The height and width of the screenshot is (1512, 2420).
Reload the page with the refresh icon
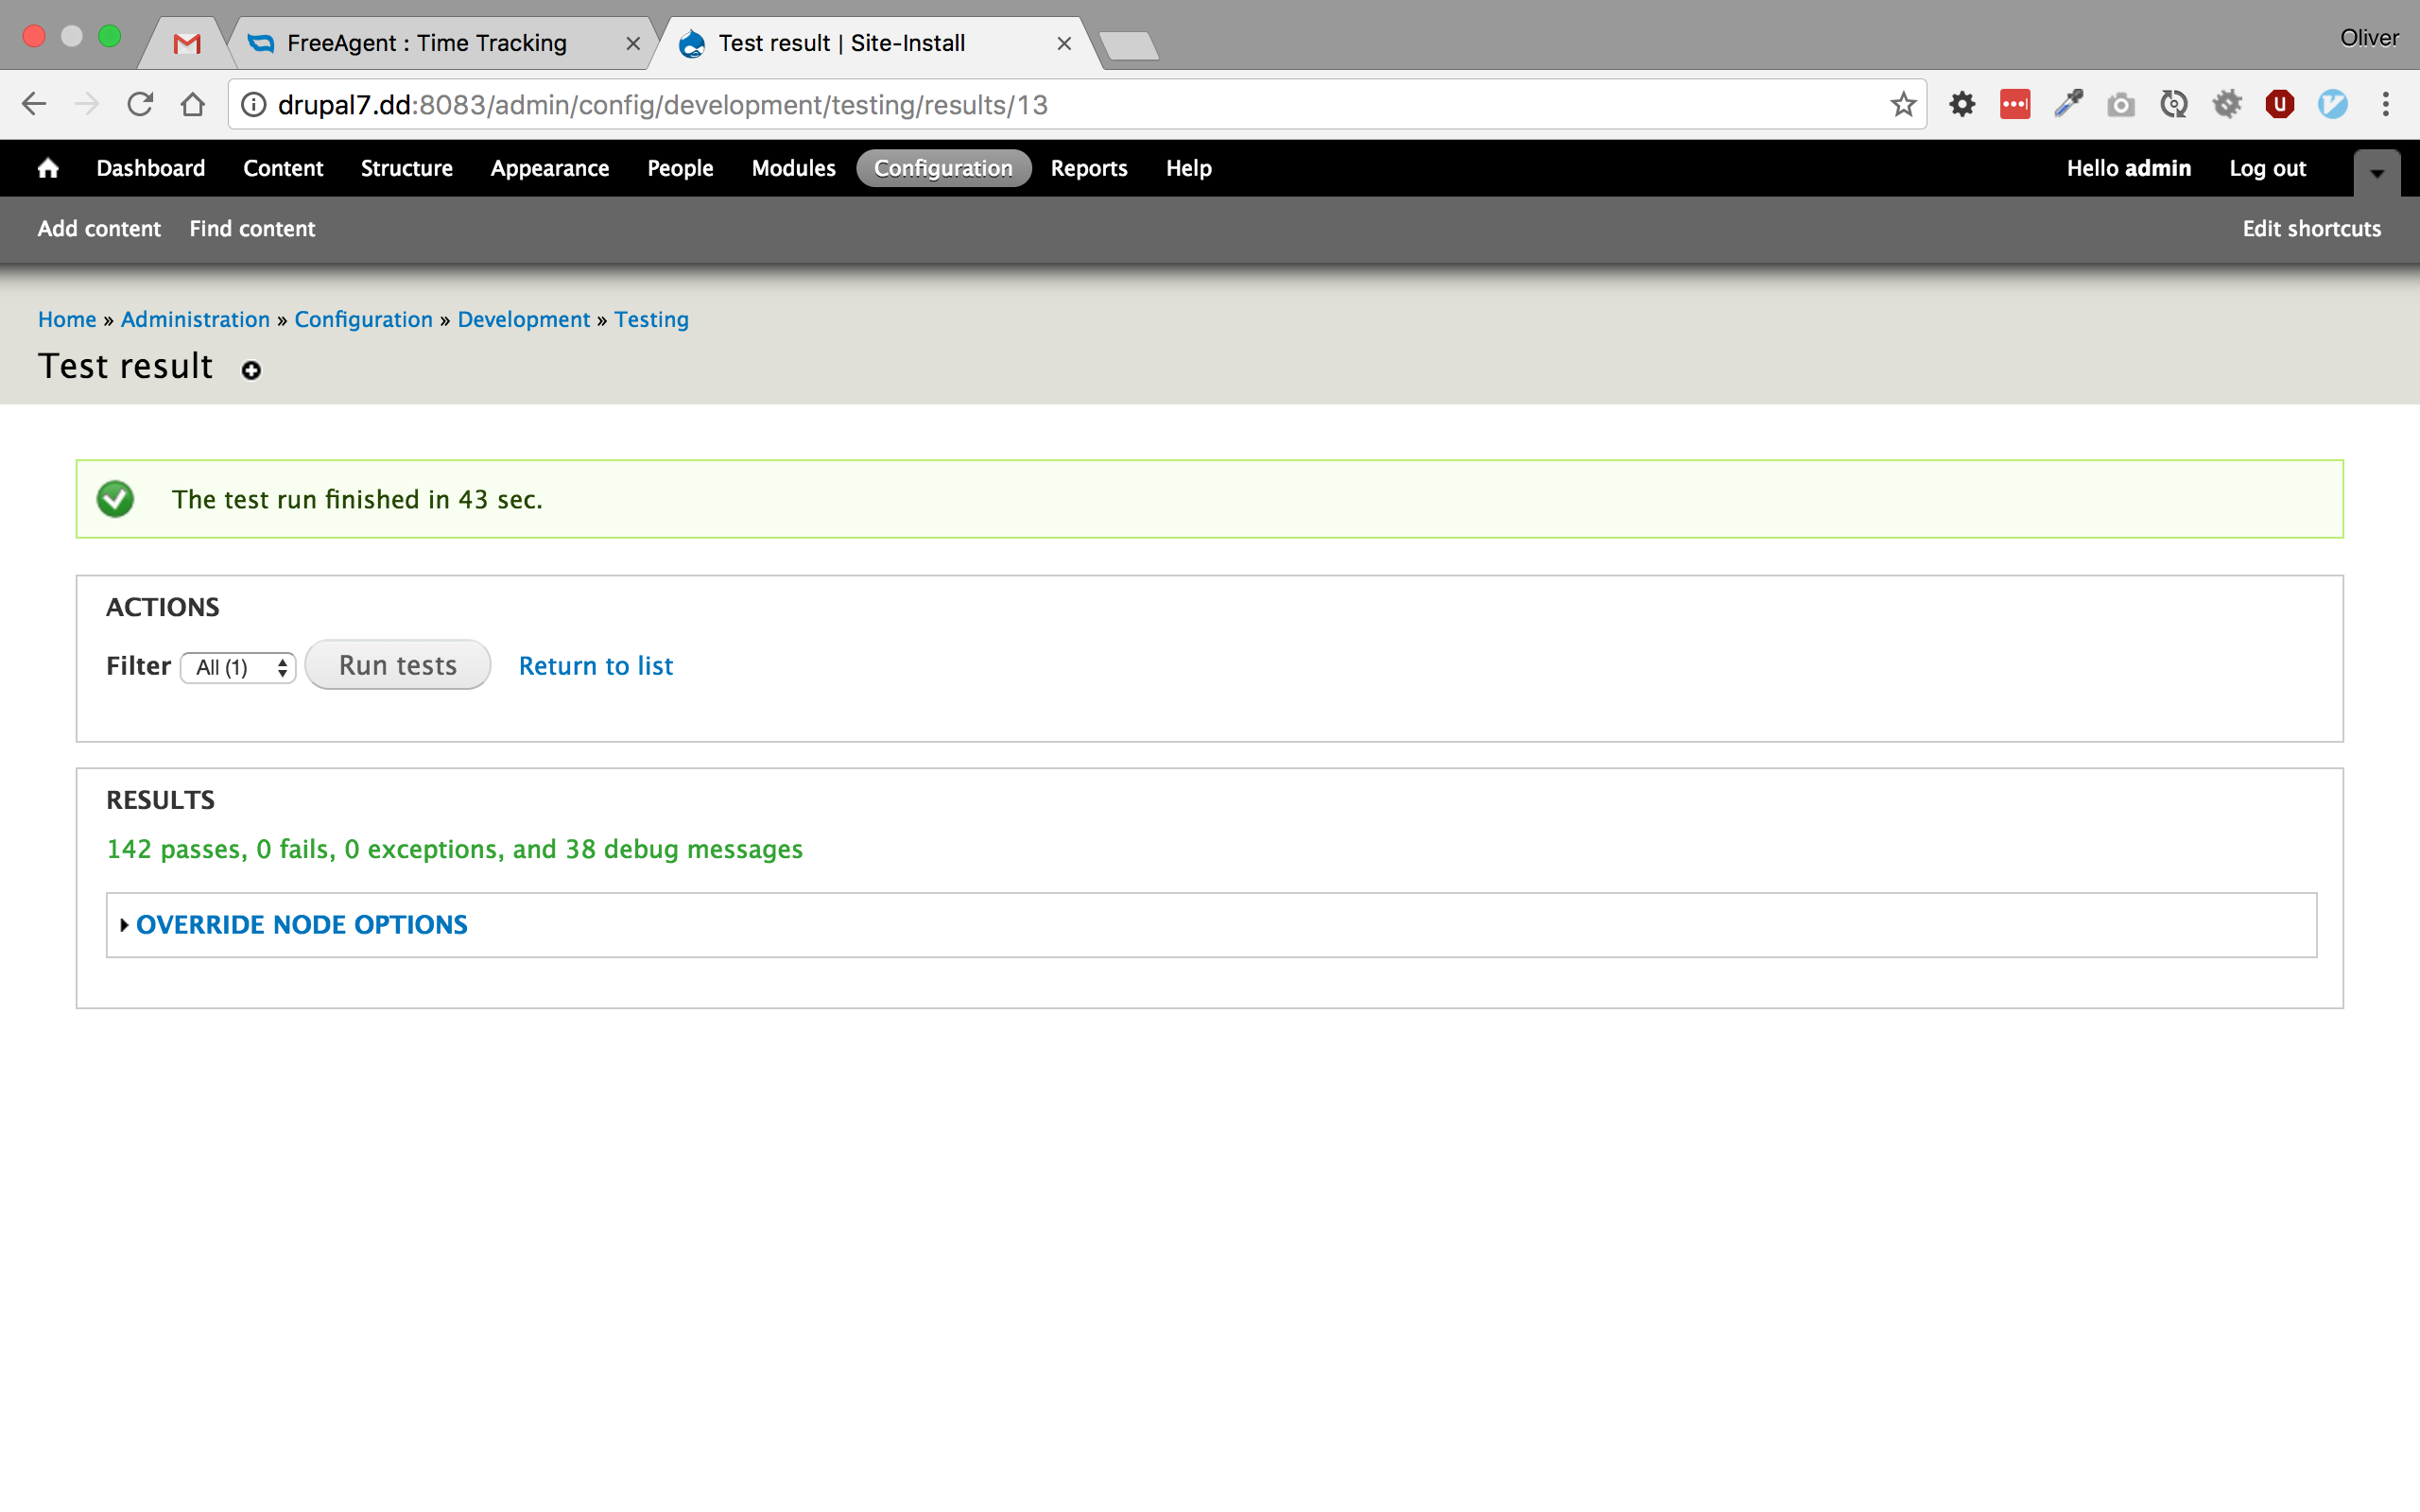pos(140,104)
